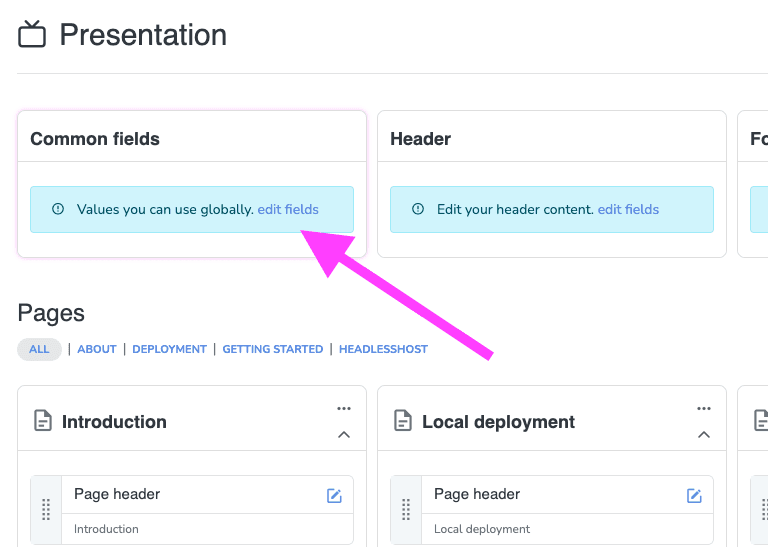This screenshot has width=768, height=547.
Task: Collapse the Introduction page card
Action: click(x=344, y=435)
